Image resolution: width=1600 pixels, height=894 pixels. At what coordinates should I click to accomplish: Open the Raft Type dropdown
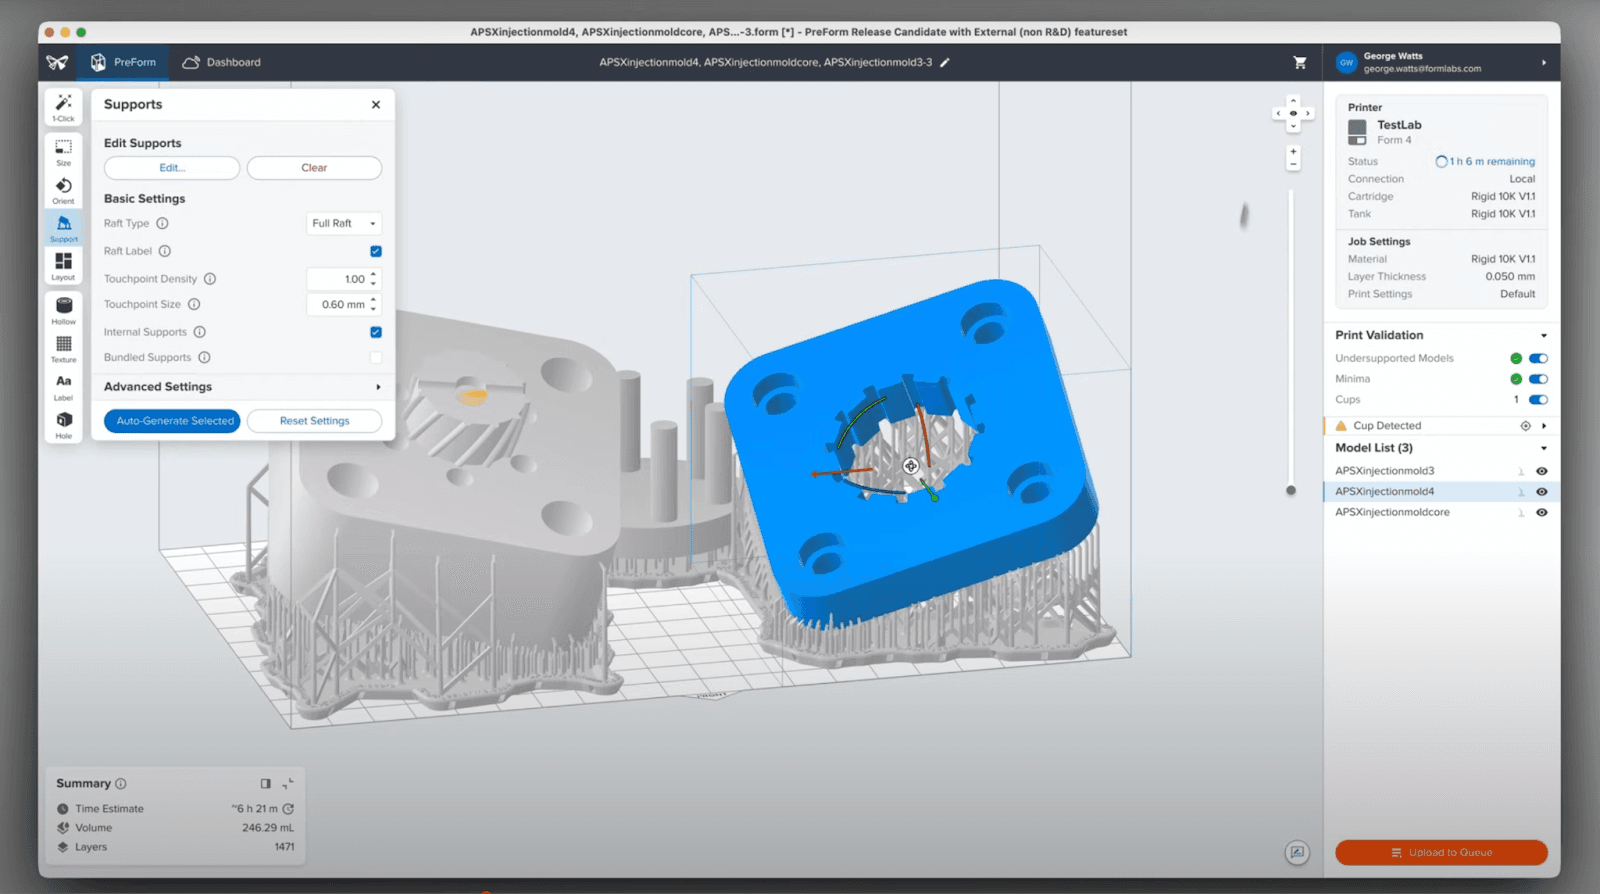(x=344, y=224)
